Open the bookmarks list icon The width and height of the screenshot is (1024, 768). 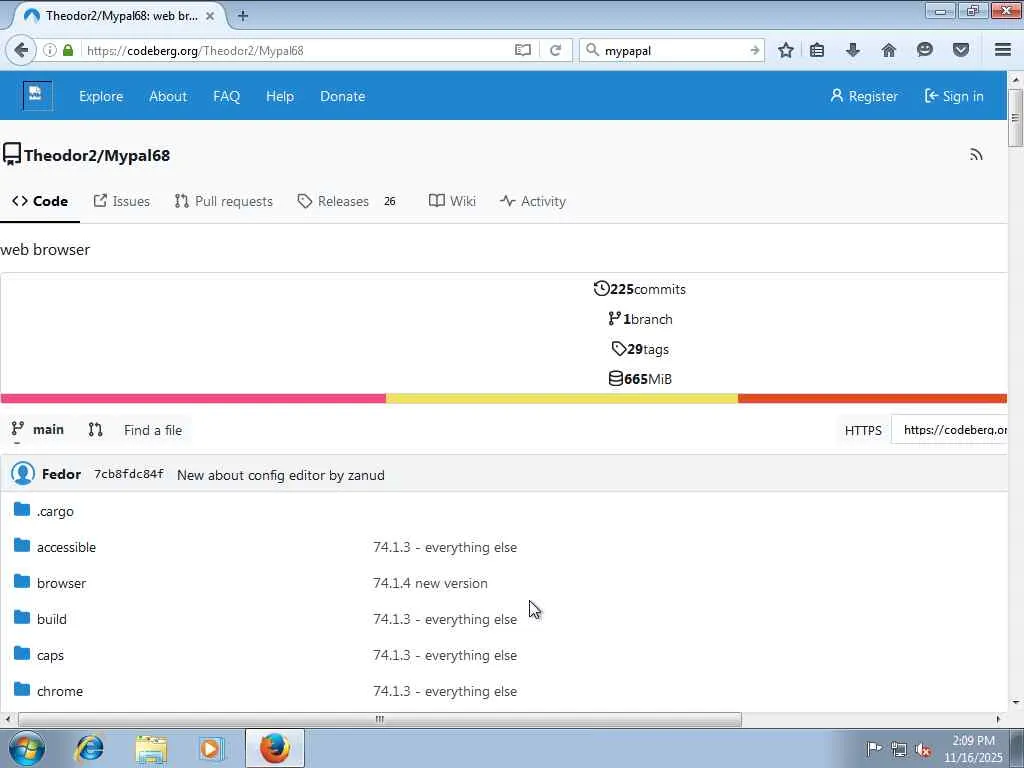pyautogui.click(x=817, y=50)
